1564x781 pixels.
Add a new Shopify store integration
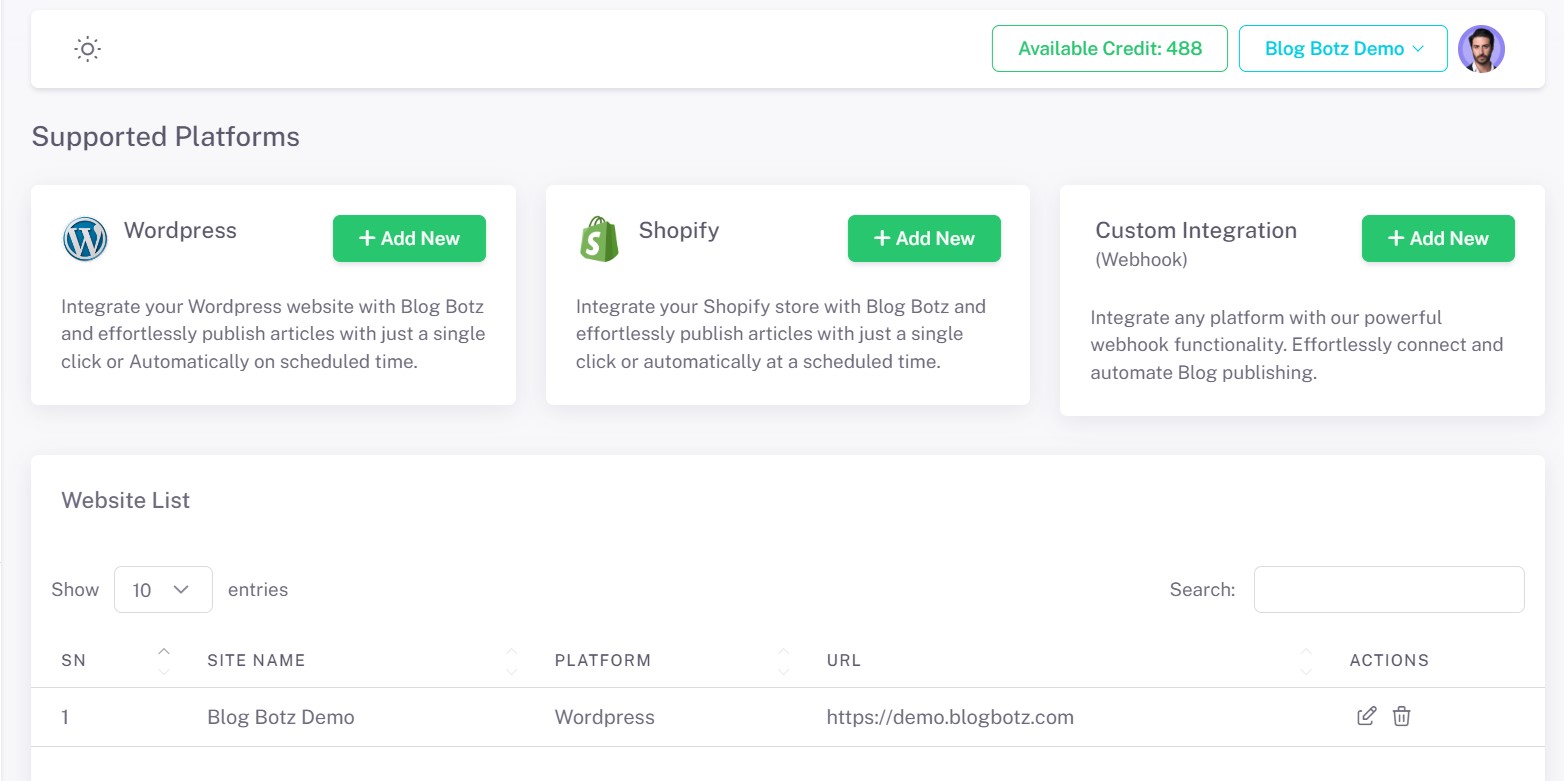pos(924,239)
